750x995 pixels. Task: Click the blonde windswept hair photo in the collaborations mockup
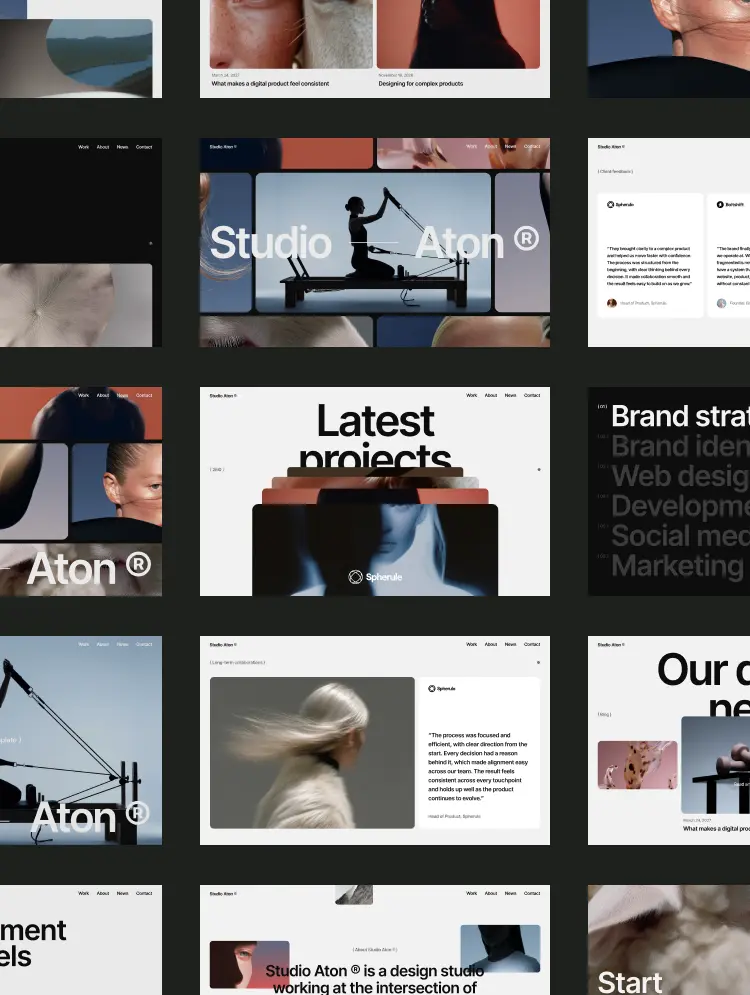click(x=312, y=753)
